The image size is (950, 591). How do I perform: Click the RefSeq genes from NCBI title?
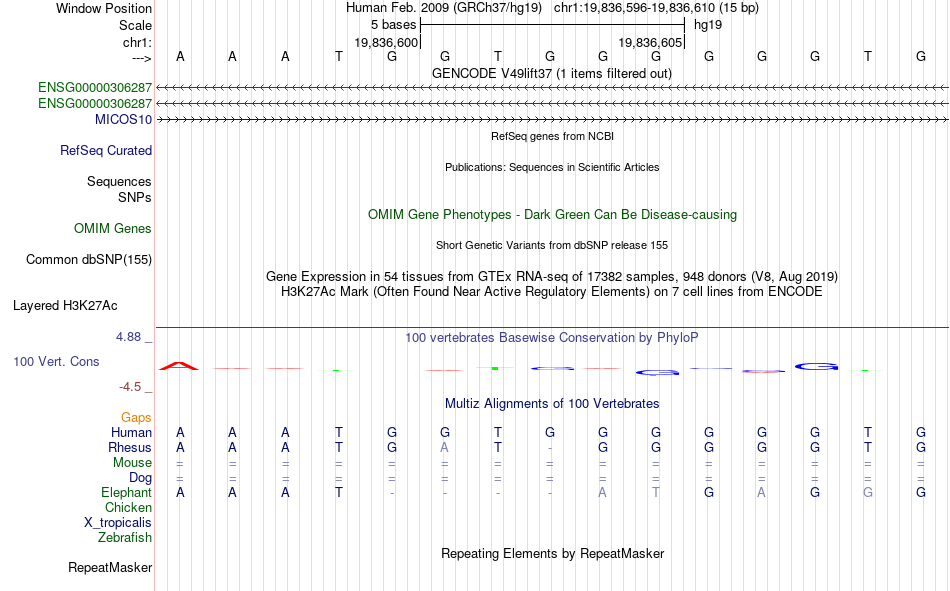click(552, 136)
